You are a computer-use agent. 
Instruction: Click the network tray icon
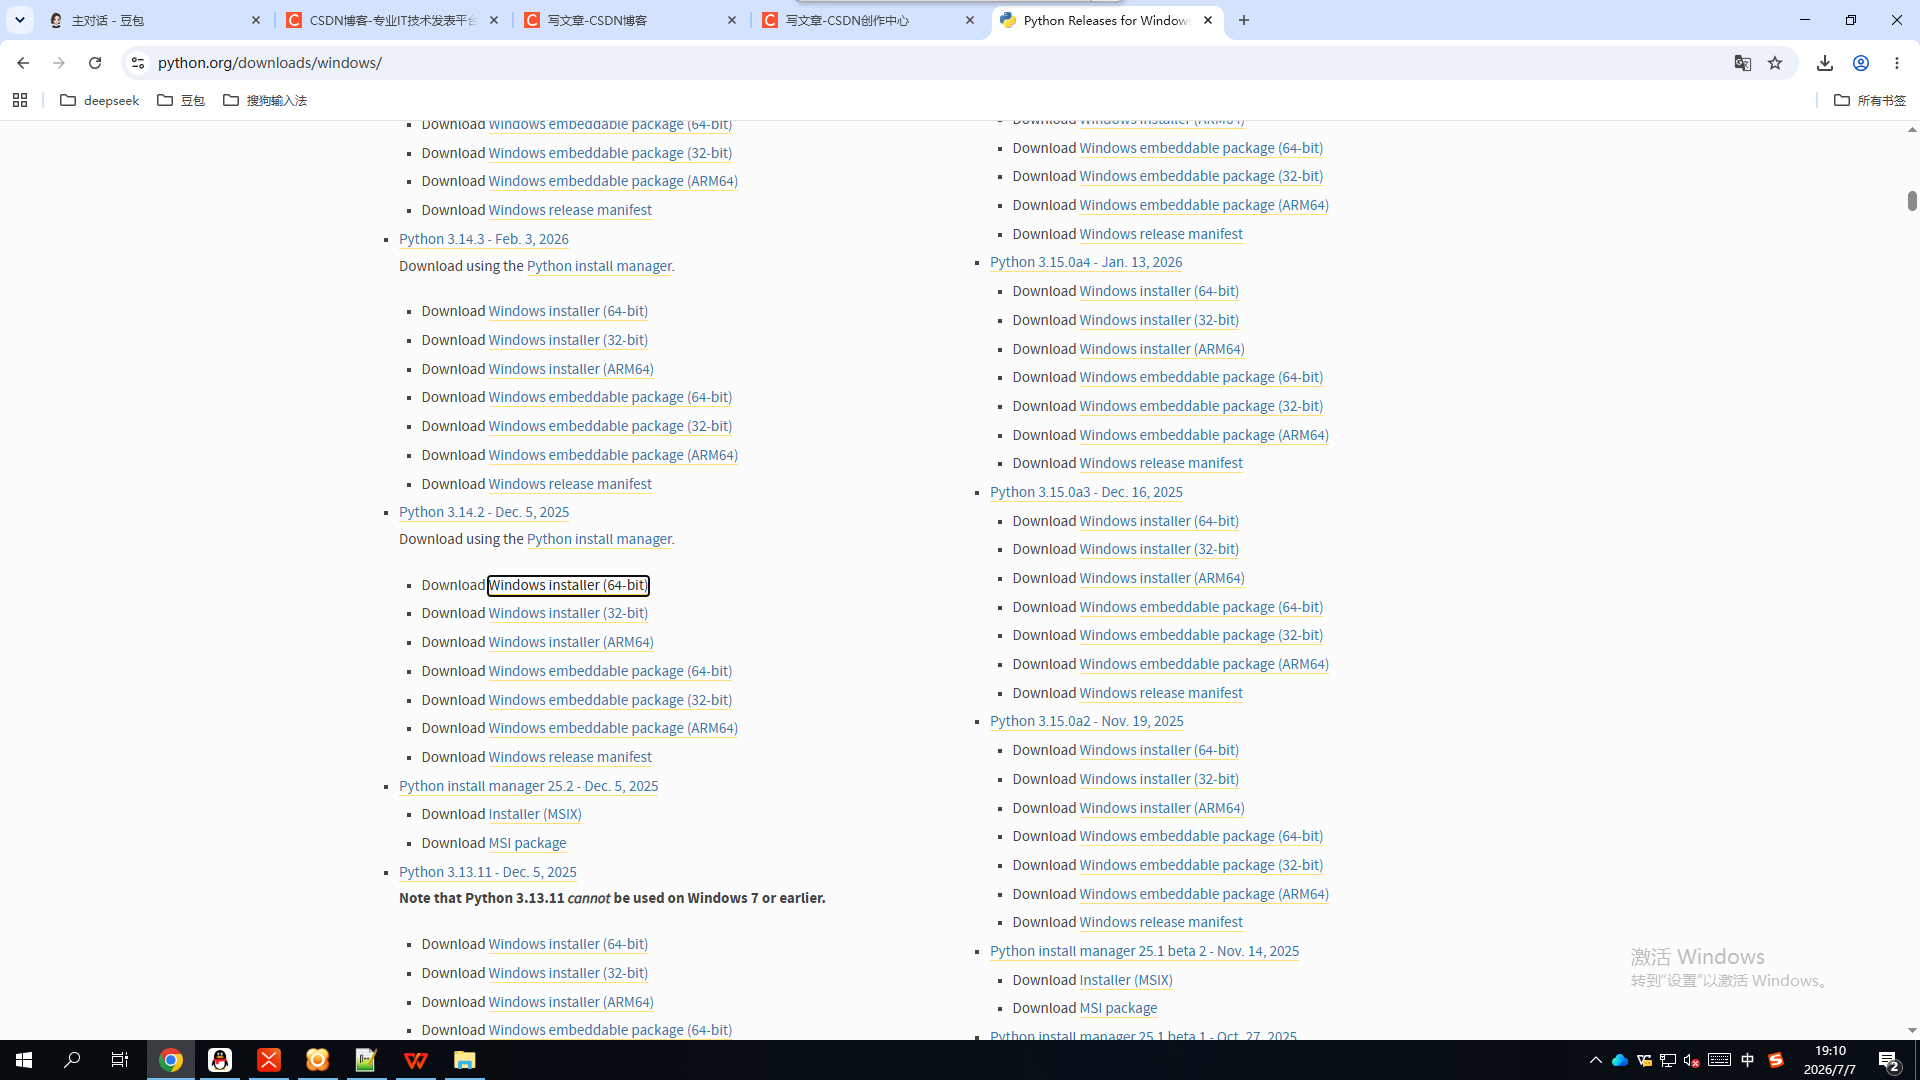tap(1668, 1060)
